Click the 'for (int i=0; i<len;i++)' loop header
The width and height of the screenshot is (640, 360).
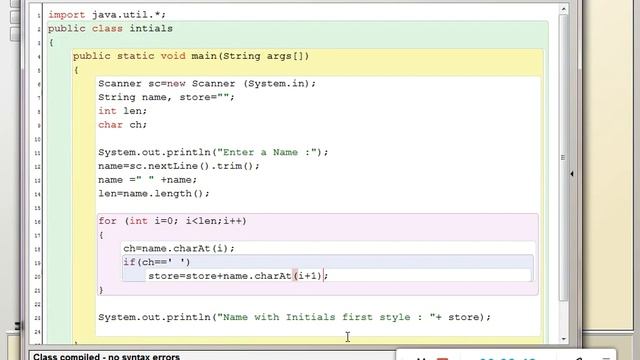(172, 221)
